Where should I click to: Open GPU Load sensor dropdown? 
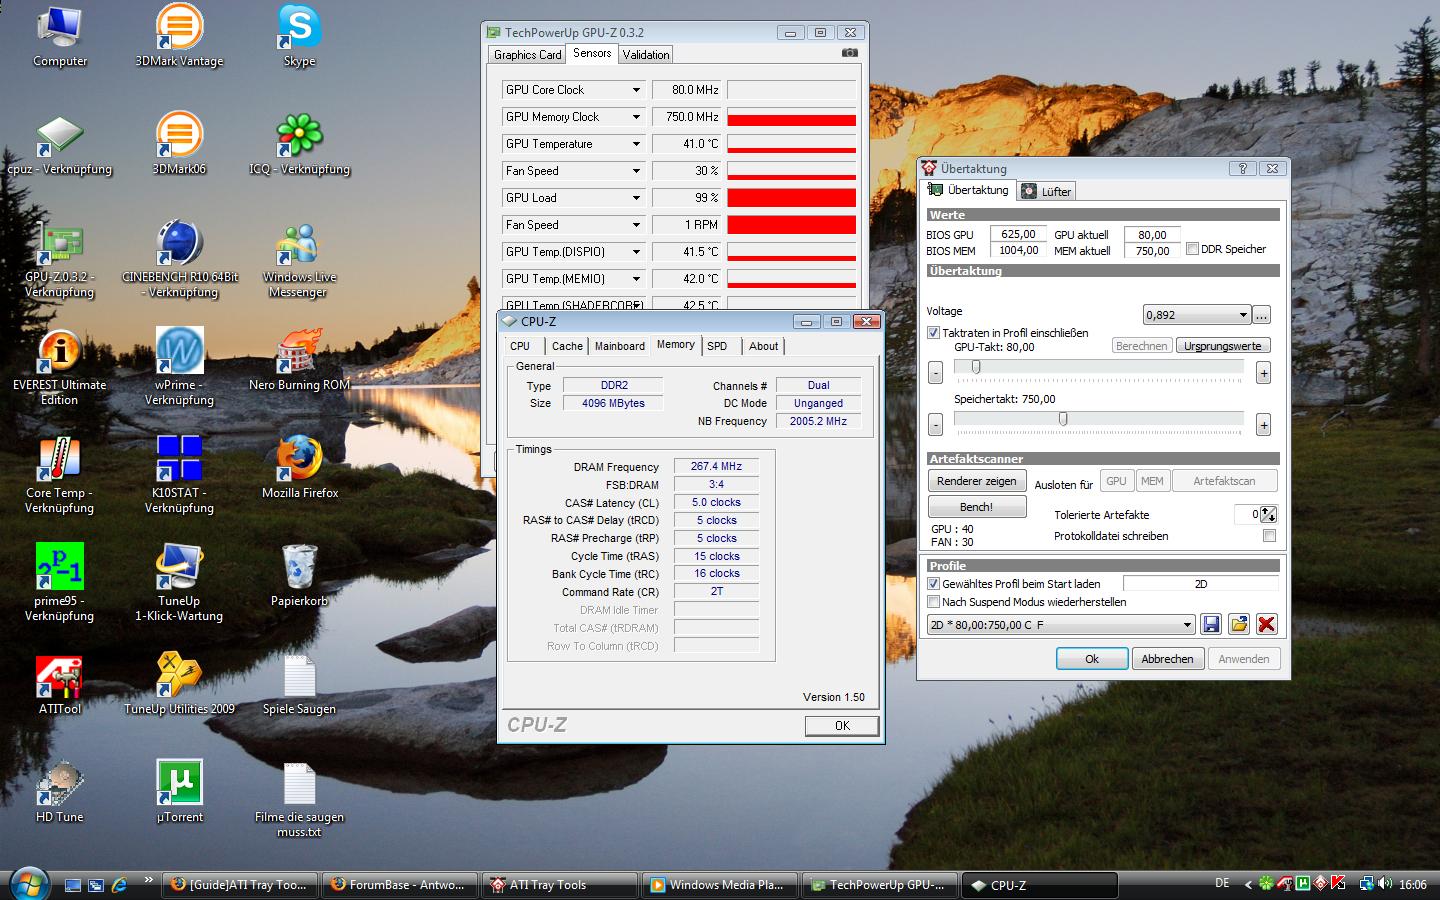pos(635,198)
